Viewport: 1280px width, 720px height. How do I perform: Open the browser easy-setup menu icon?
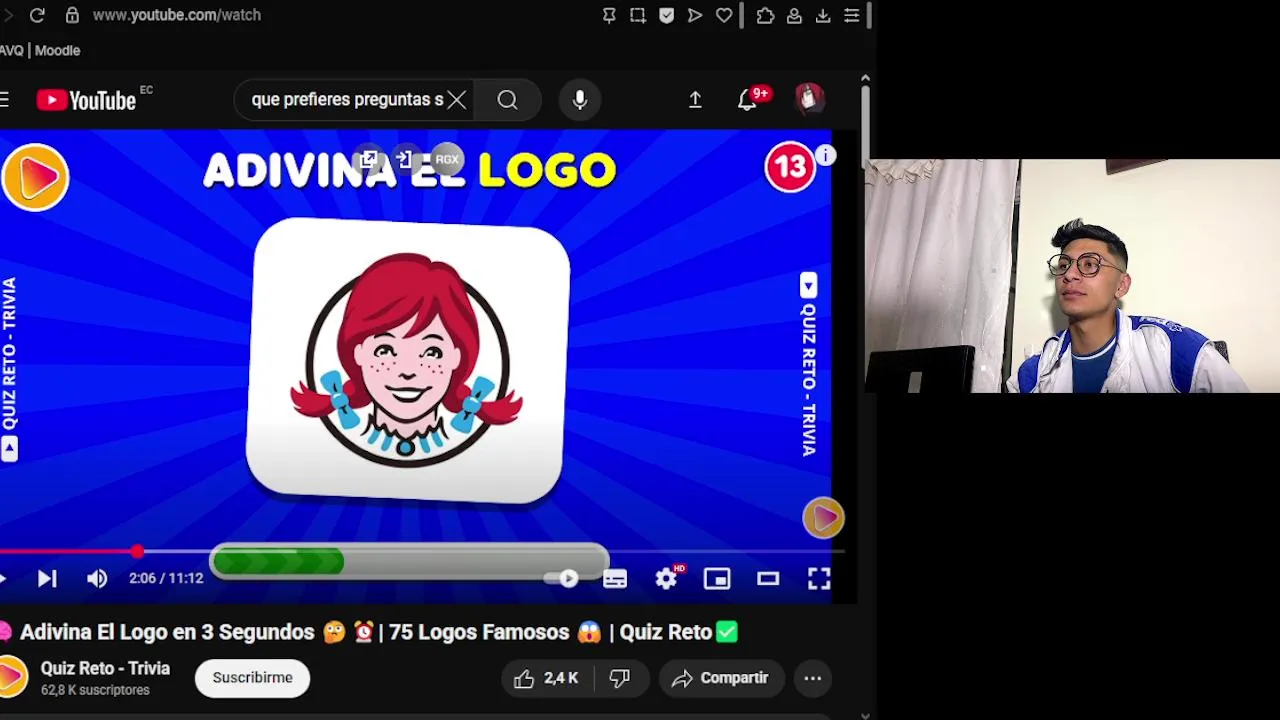pos(852,15)
